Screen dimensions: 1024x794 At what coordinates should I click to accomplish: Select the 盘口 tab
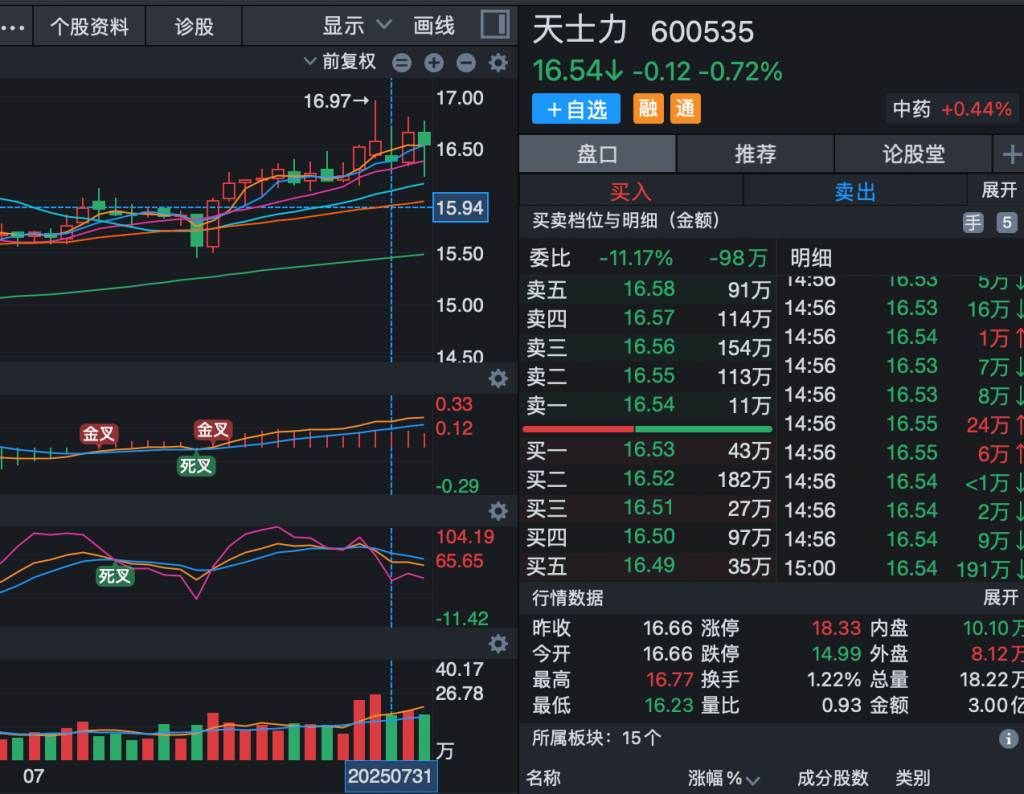(597, 154)
